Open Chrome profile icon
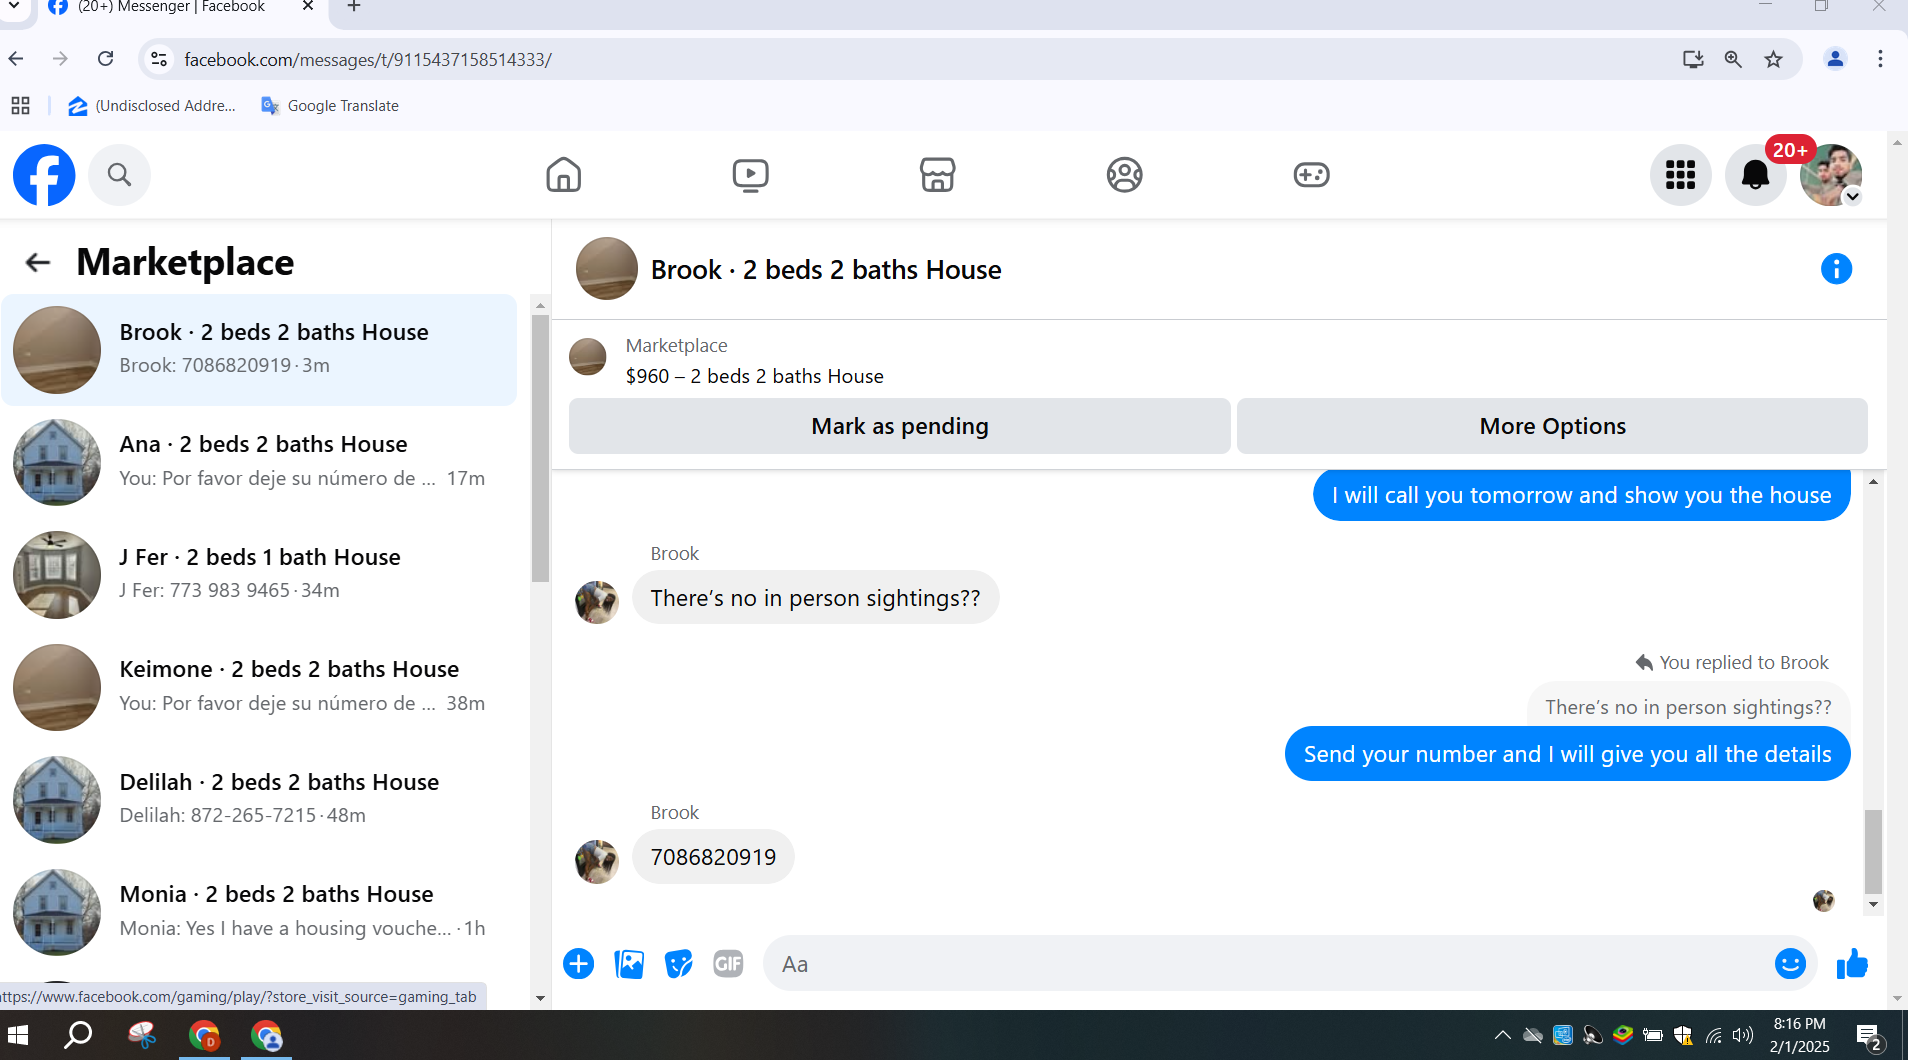 [1835, 59]
